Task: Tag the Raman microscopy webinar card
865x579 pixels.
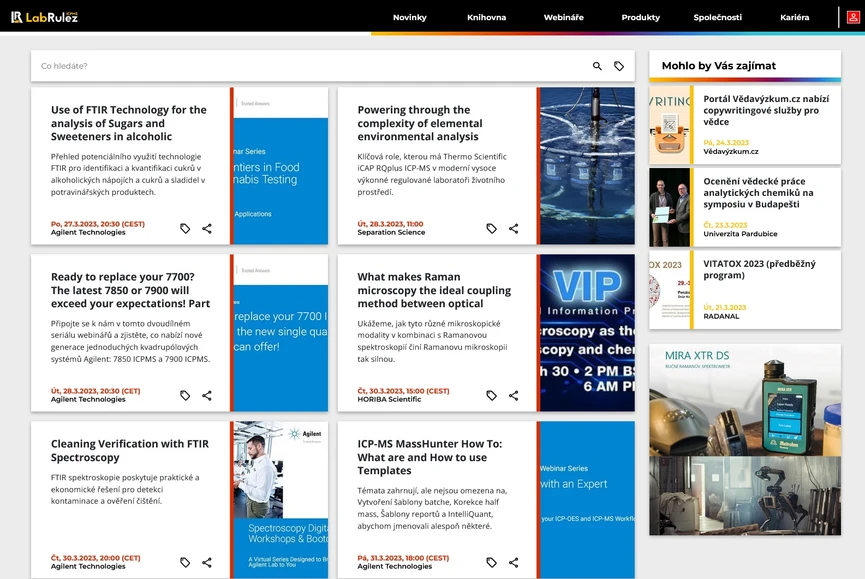Action: (x=492, y=395)
